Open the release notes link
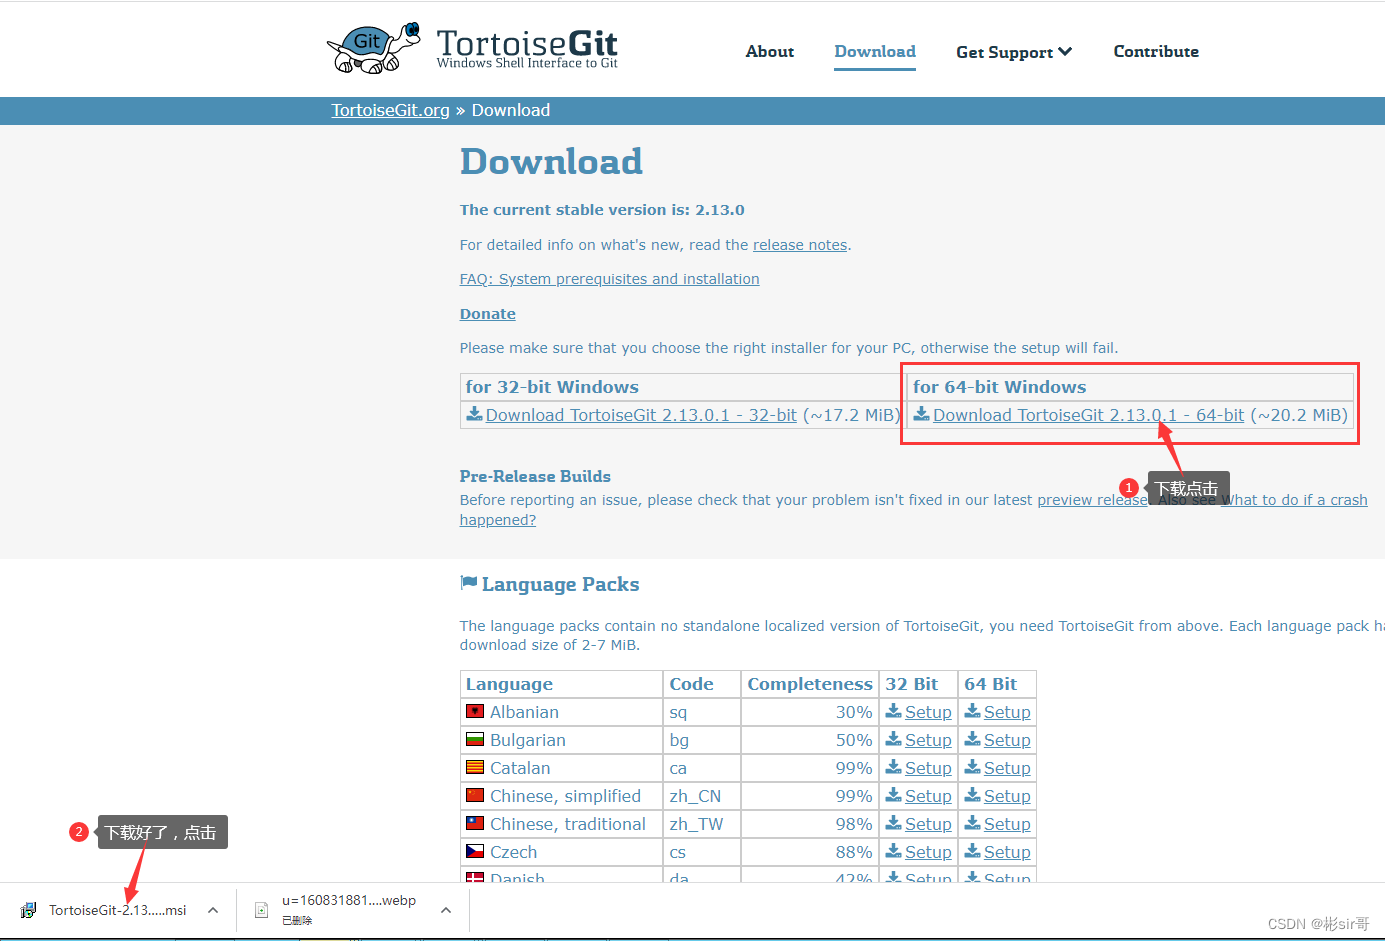 (x=800, y=245)
